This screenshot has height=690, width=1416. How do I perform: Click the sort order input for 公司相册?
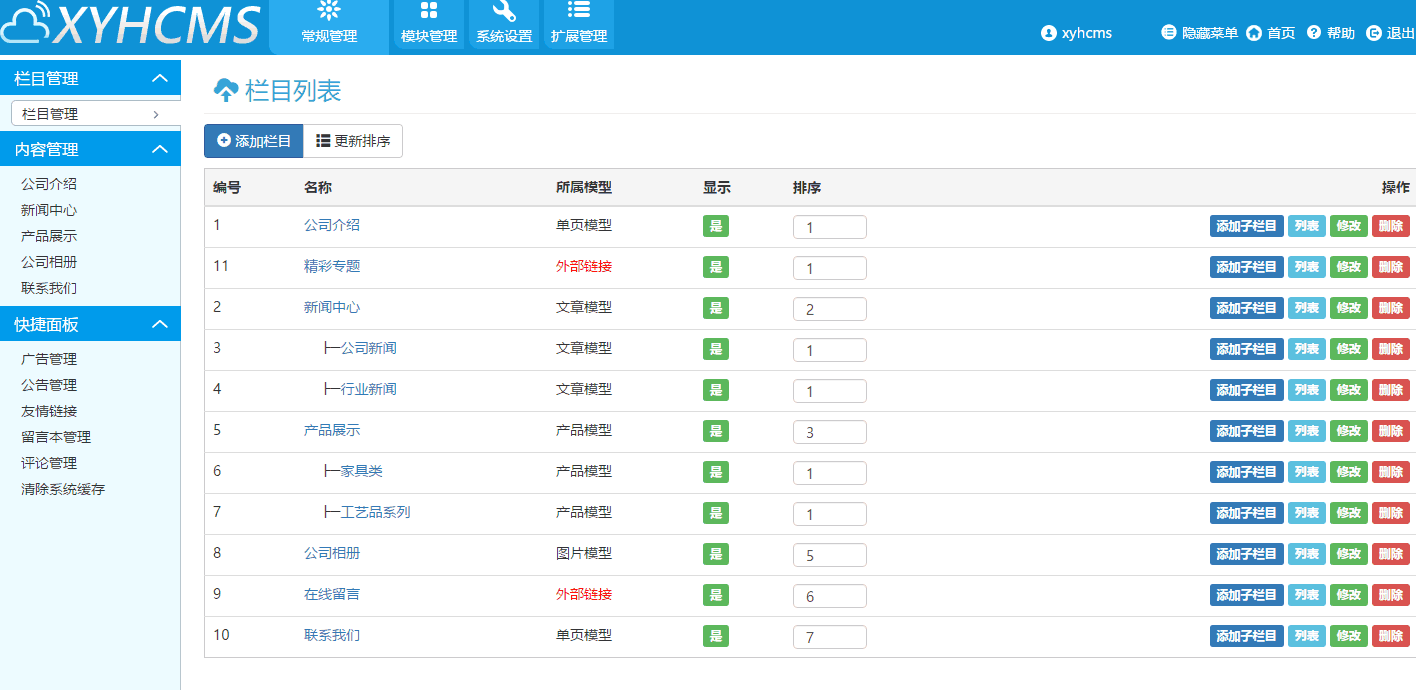coord(829,553)
